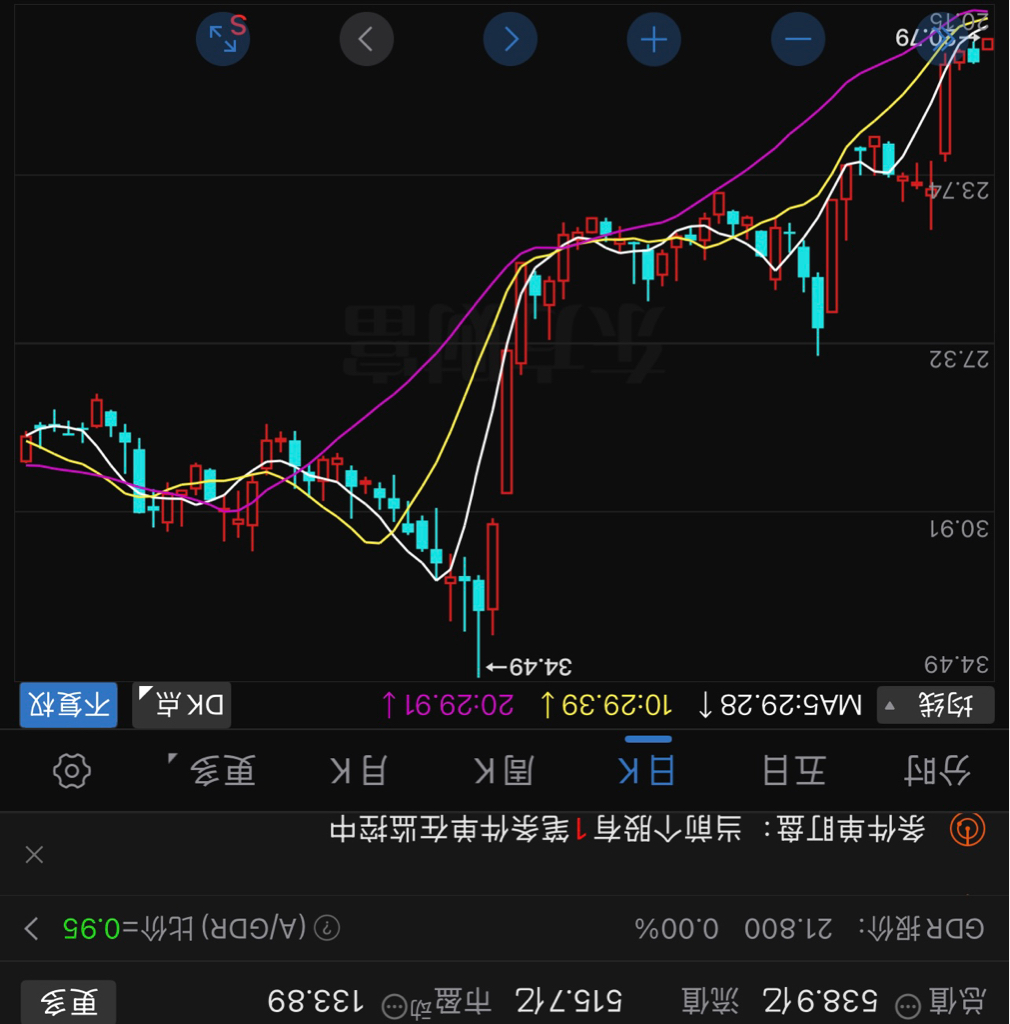Tap the 23.74 price axis label
The image size is (1010, 1024).
coord(959,191)
